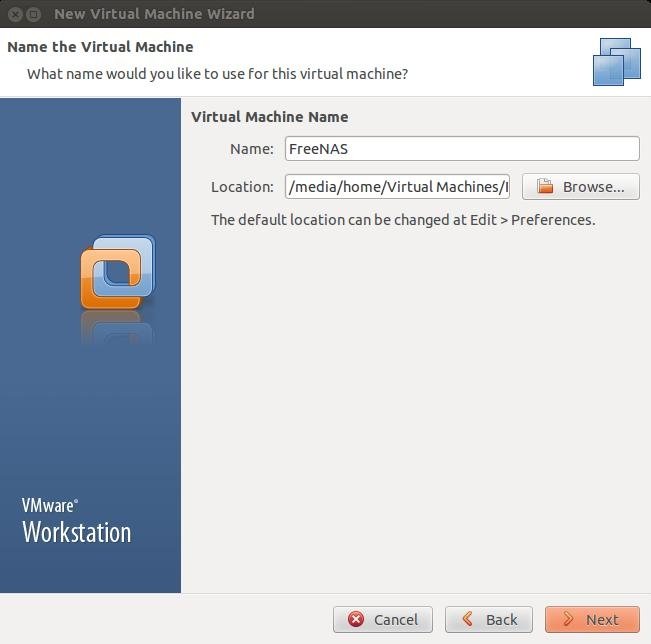Proceed with the Next button

coord(592,620)
